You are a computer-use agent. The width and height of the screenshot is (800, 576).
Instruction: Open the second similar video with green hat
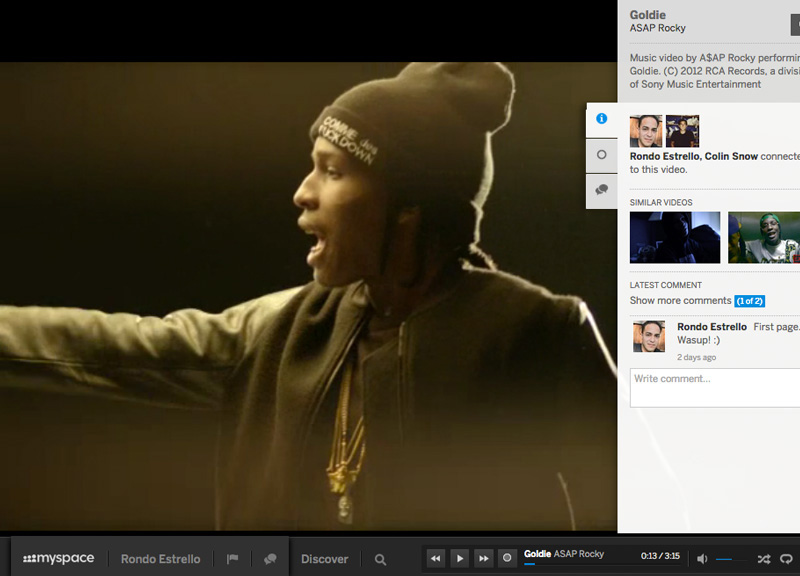[x=764, y=237]
